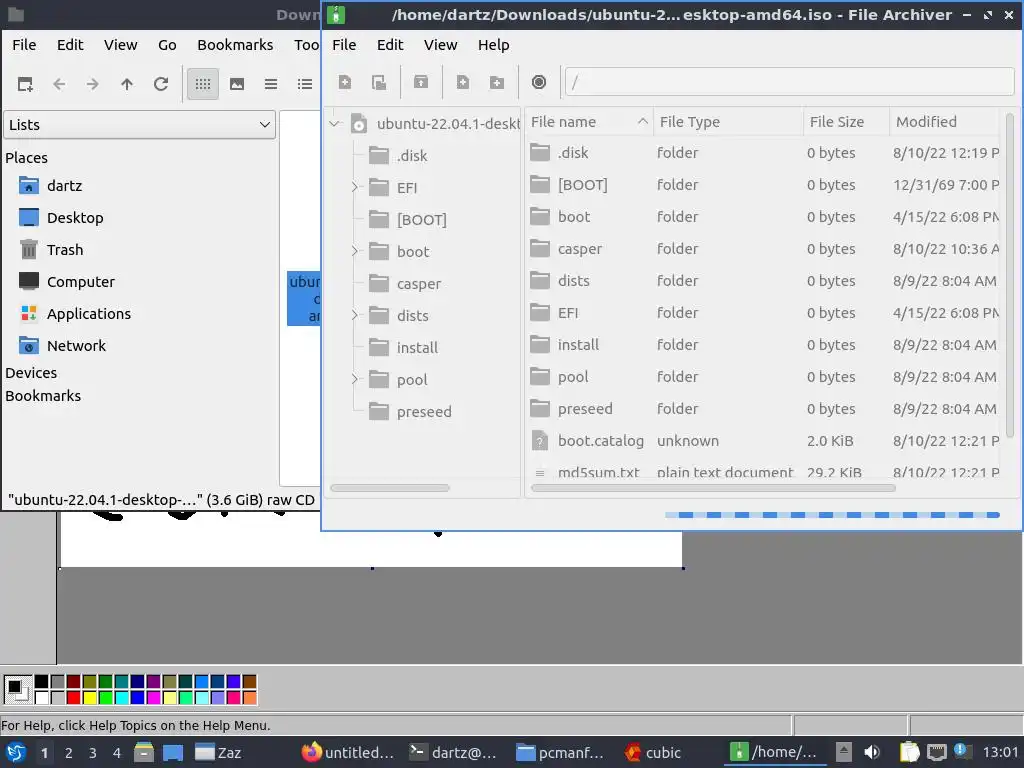Switch to the pcmanfm taskbar button

[560, 752]
